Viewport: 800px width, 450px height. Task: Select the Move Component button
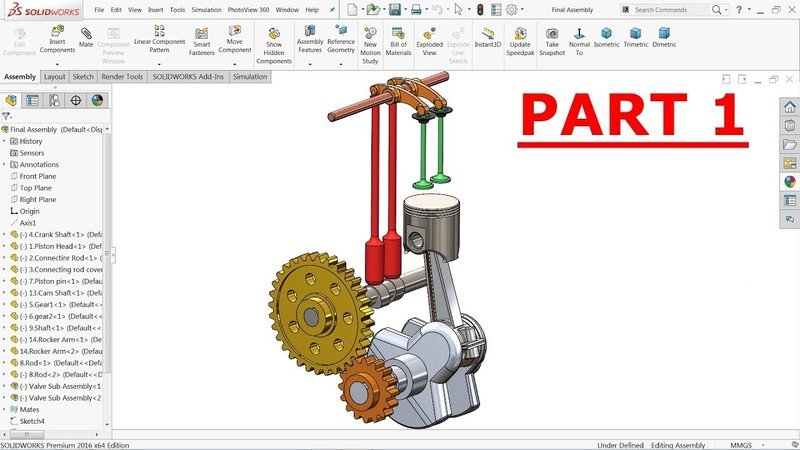click(235, 39)
